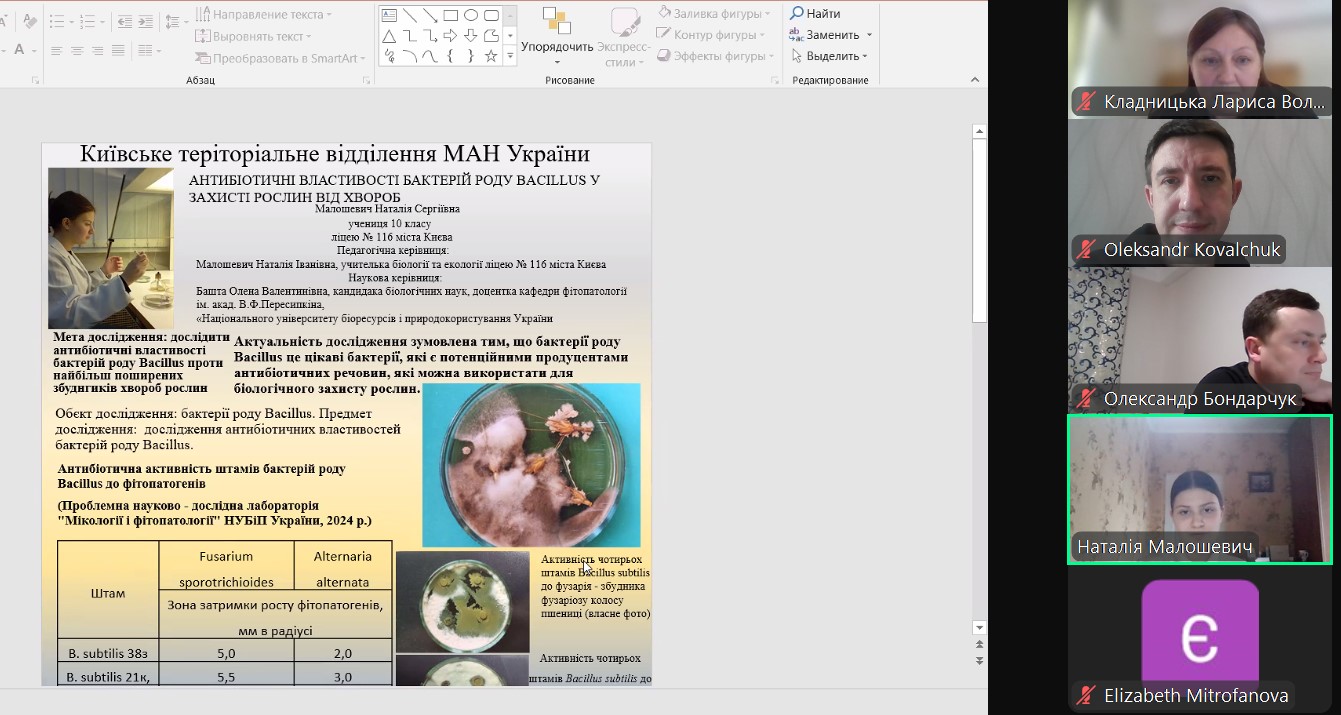This screenshot has width=1341, height=715.
Task: Select Олександр Бондарчук's video tile
Action: click(x=1200, y=340)
